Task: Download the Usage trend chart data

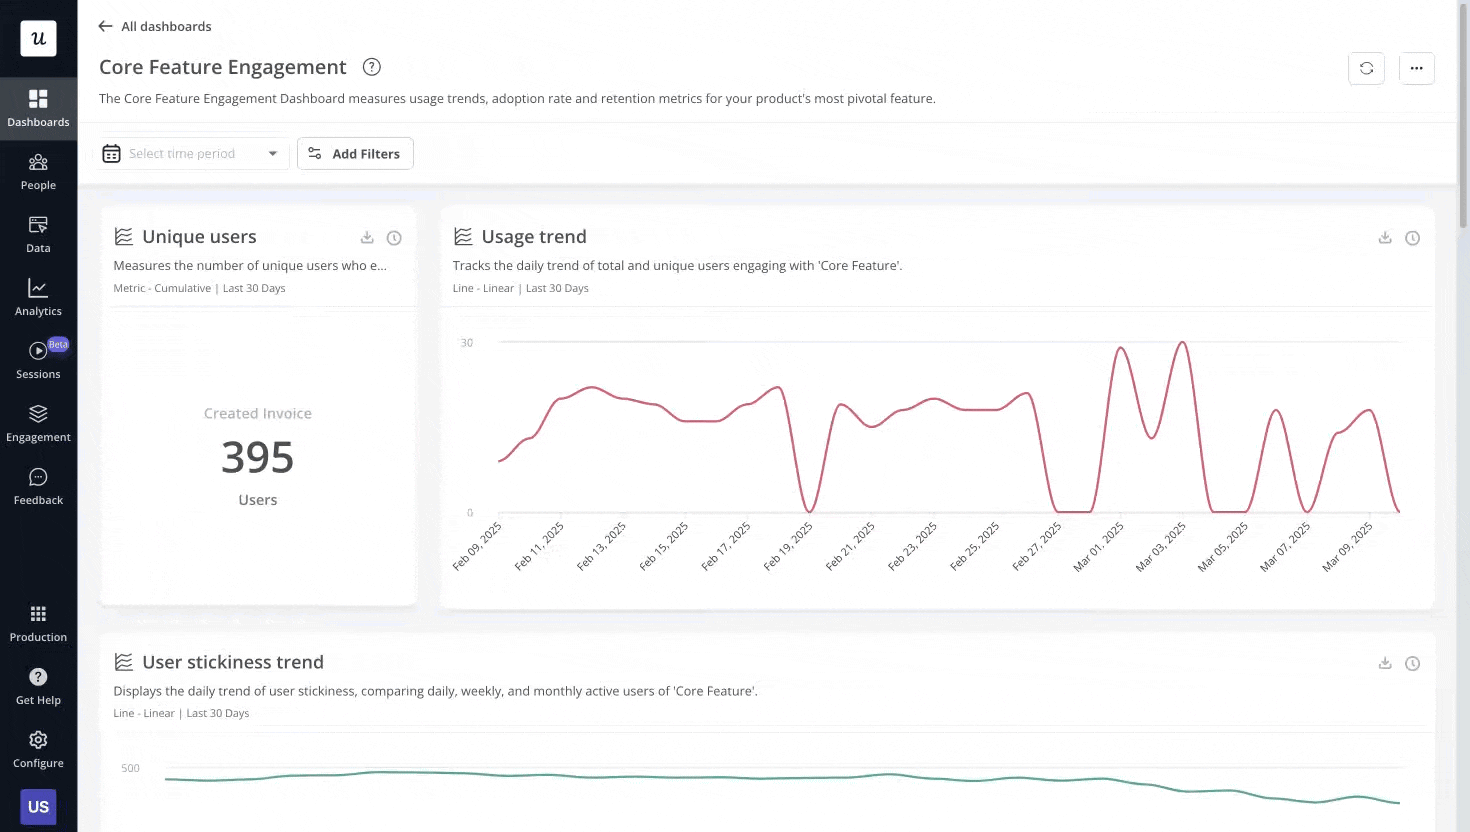Action: tap(1385, 238)
